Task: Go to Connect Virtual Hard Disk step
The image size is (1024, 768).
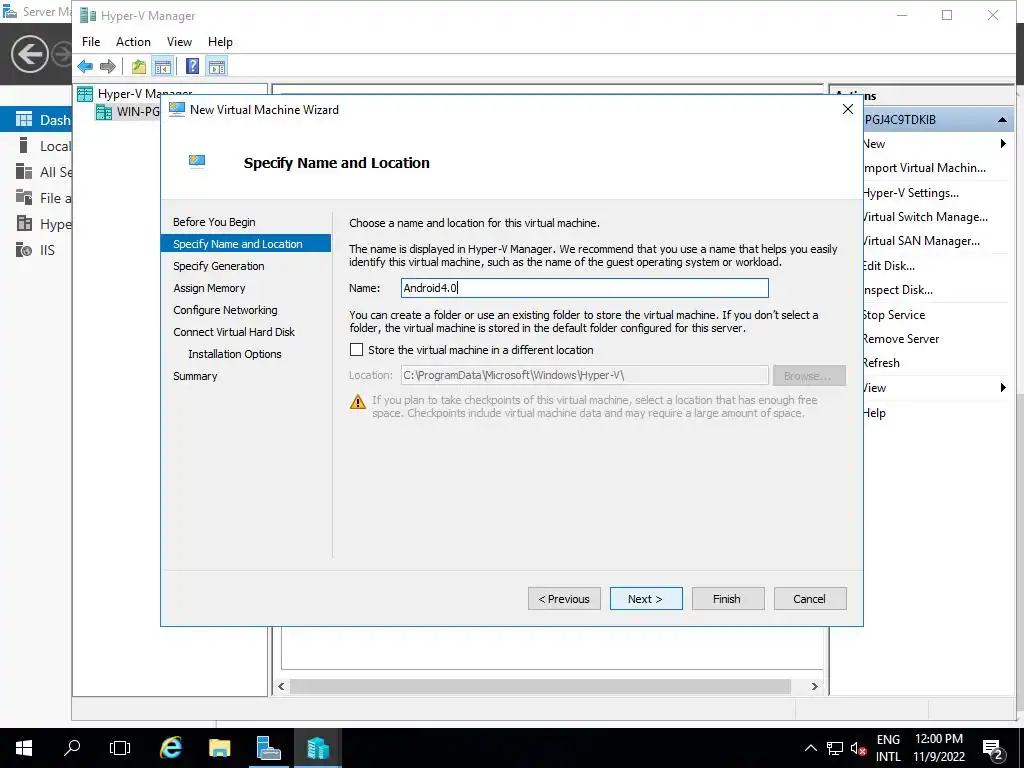Action: click(234, 332)
